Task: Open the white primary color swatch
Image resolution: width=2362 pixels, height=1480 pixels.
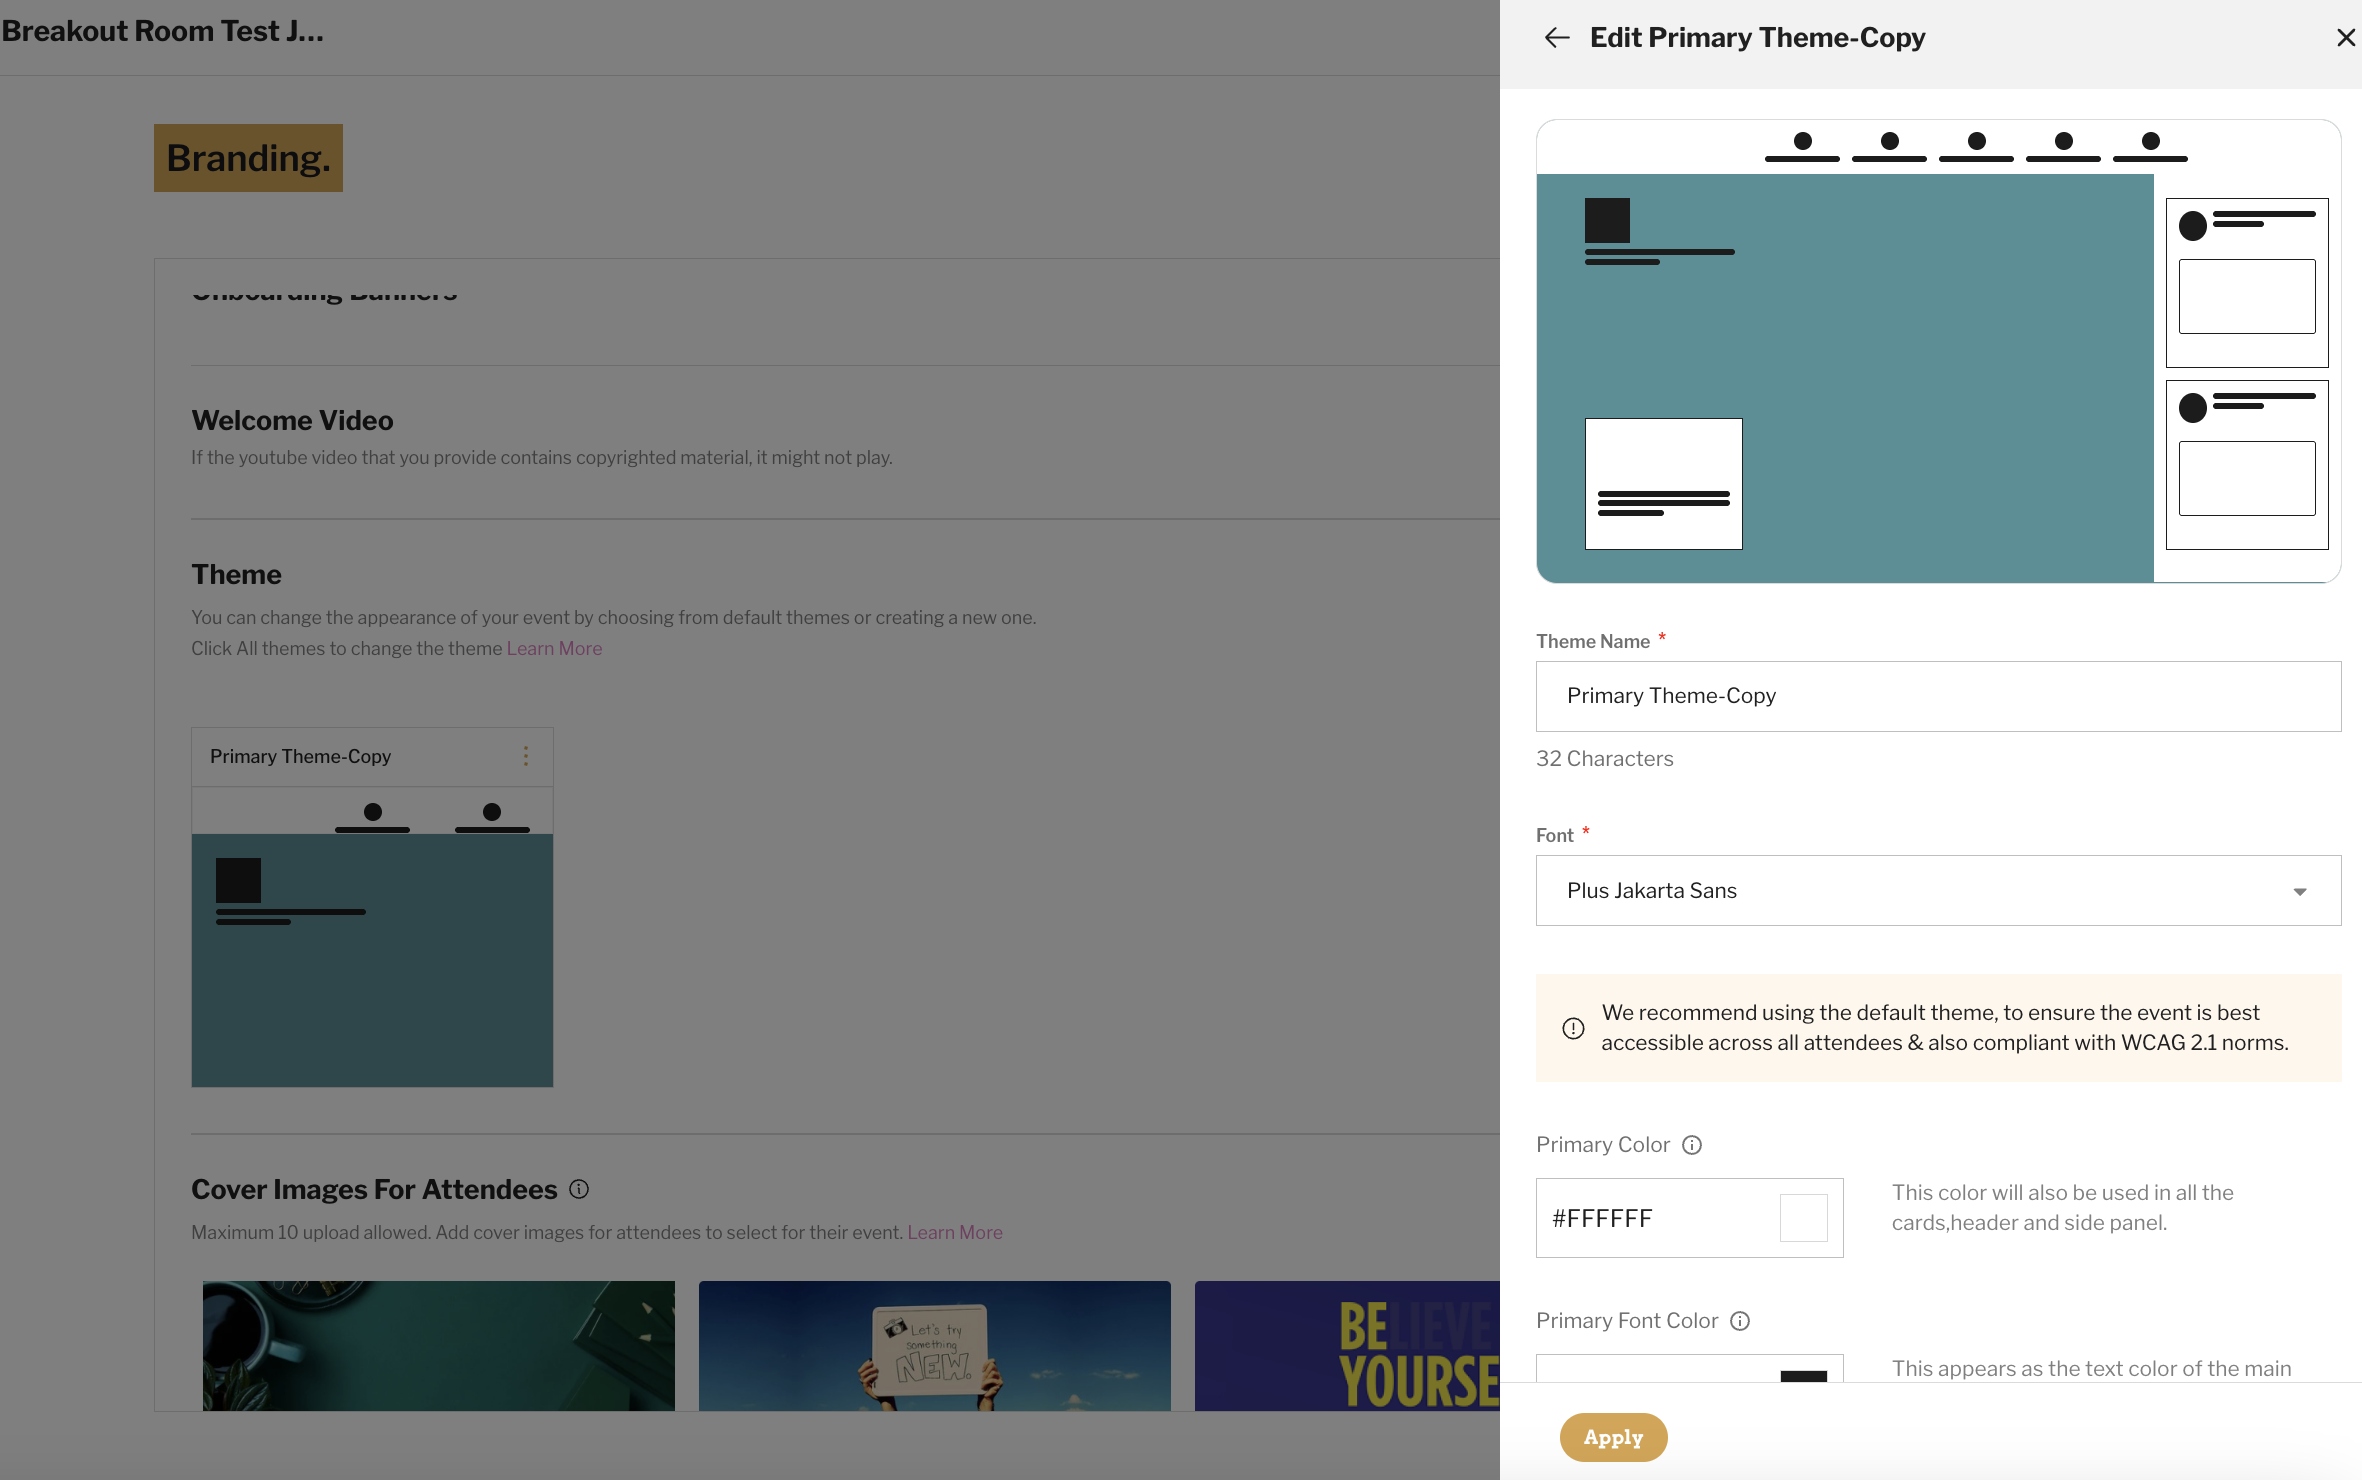Action: [x=1804, y=1218]
